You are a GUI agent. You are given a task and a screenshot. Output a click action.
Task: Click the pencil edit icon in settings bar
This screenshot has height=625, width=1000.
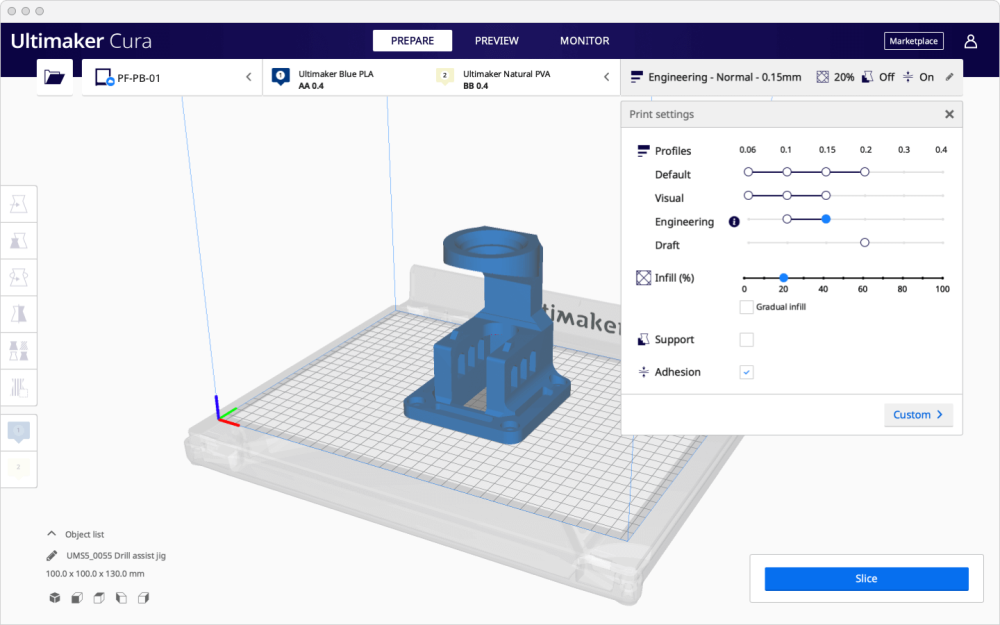(x=949, y=77)
